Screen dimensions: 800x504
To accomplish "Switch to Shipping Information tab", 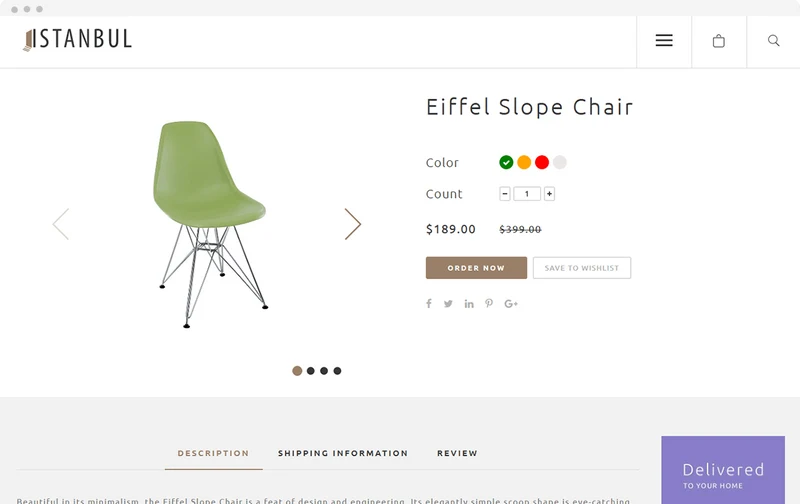I will point(343,453).
